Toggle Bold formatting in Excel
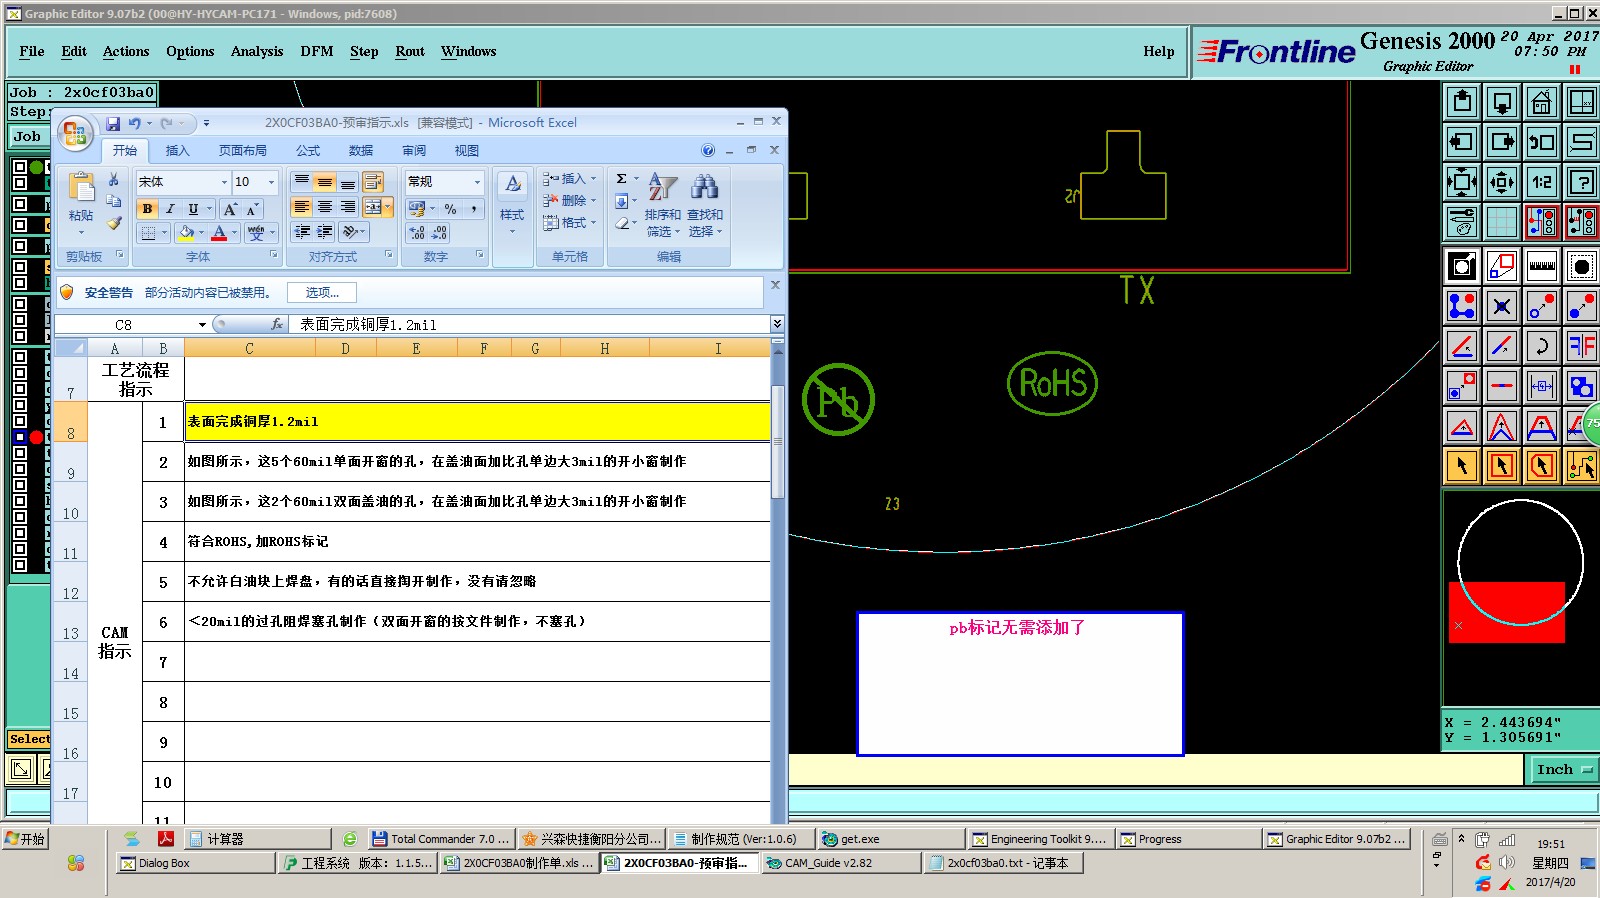 148,209
